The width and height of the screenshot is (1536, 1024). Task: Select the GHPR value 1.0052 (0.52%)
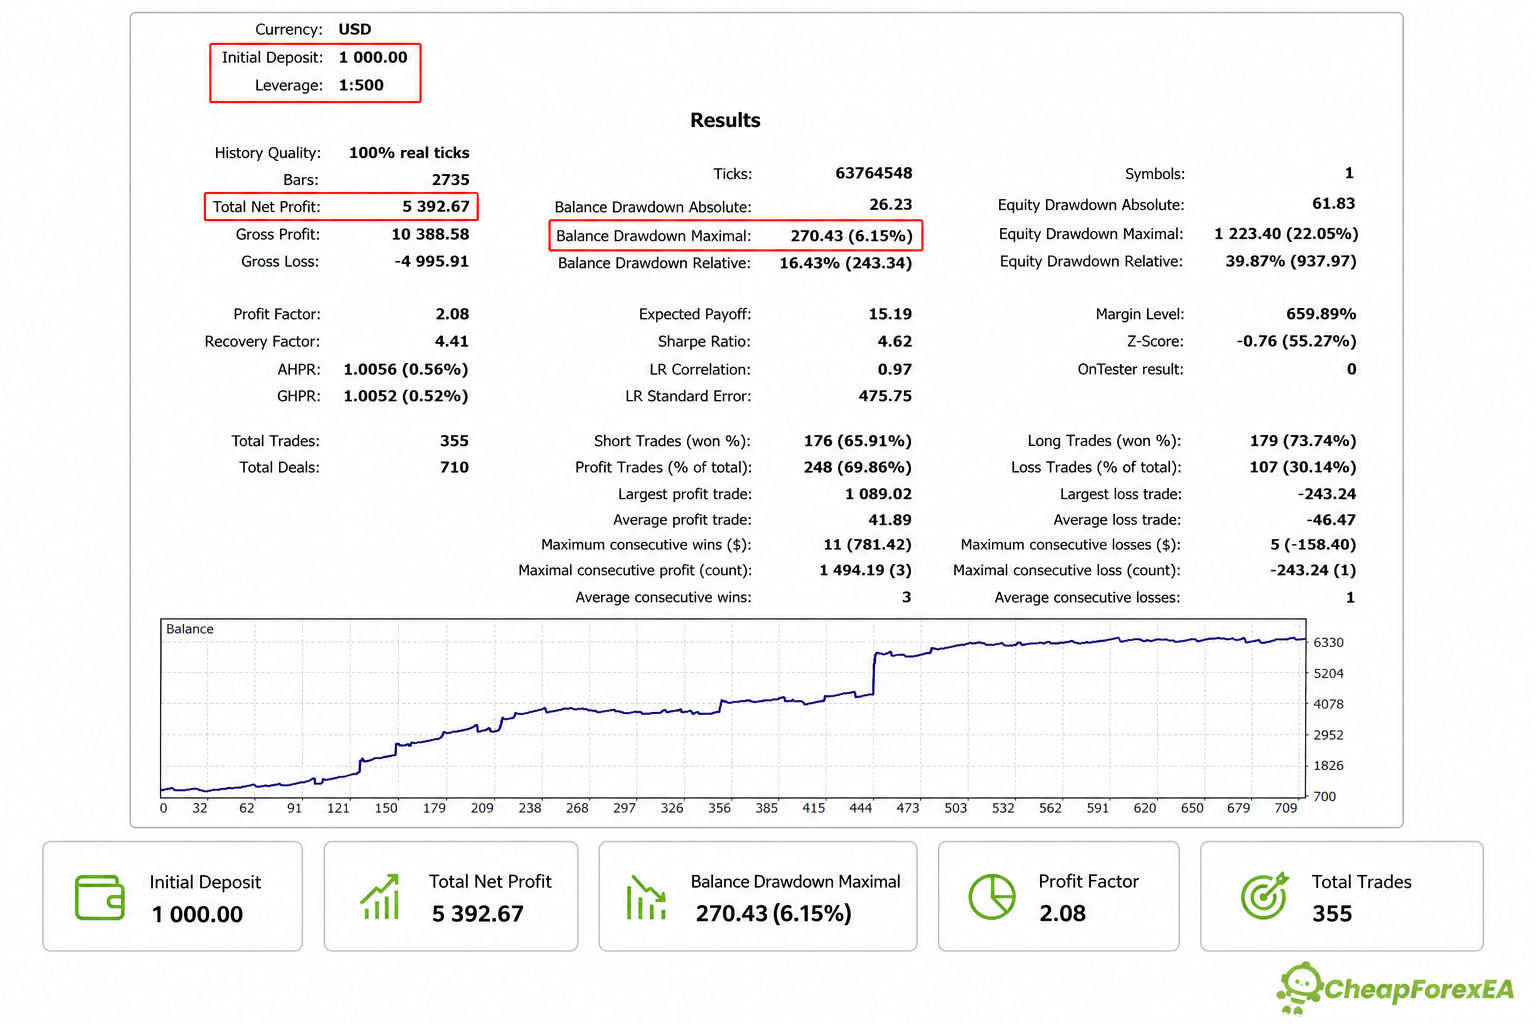click(x=406, y=396)
